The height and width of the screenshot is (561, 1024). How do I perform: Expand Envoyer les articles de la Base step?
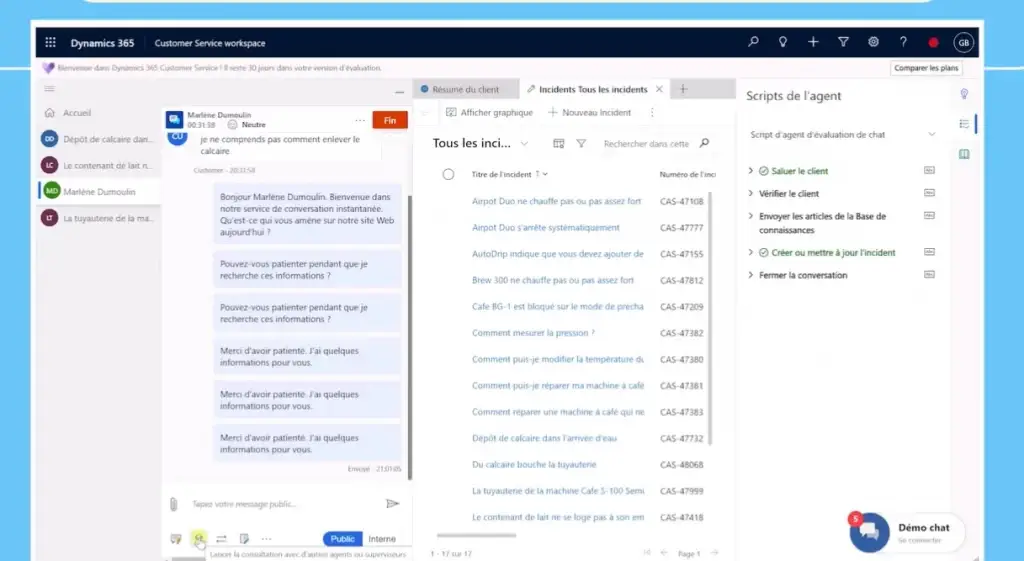click(750, 216)
